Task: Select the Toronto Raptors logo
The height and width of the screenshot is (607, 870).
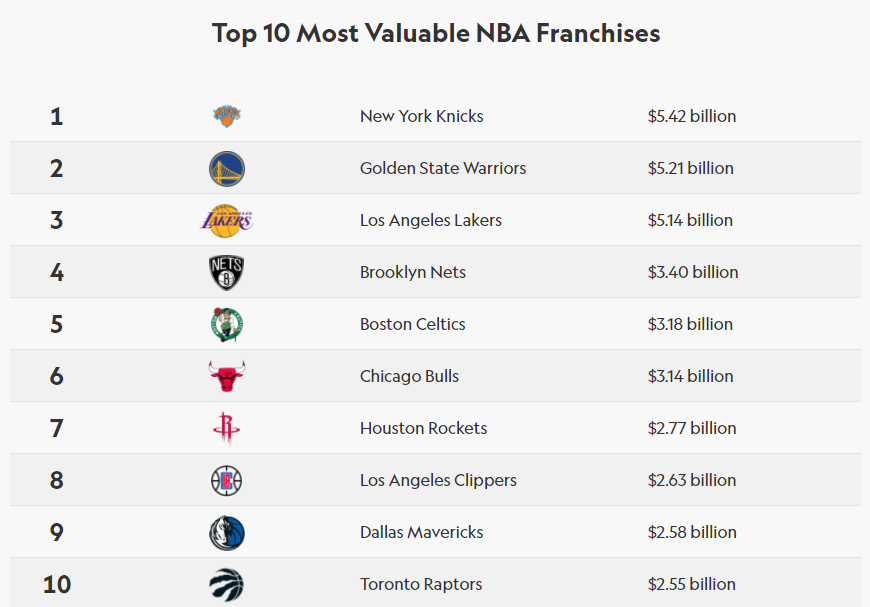Action: (227, 584)
